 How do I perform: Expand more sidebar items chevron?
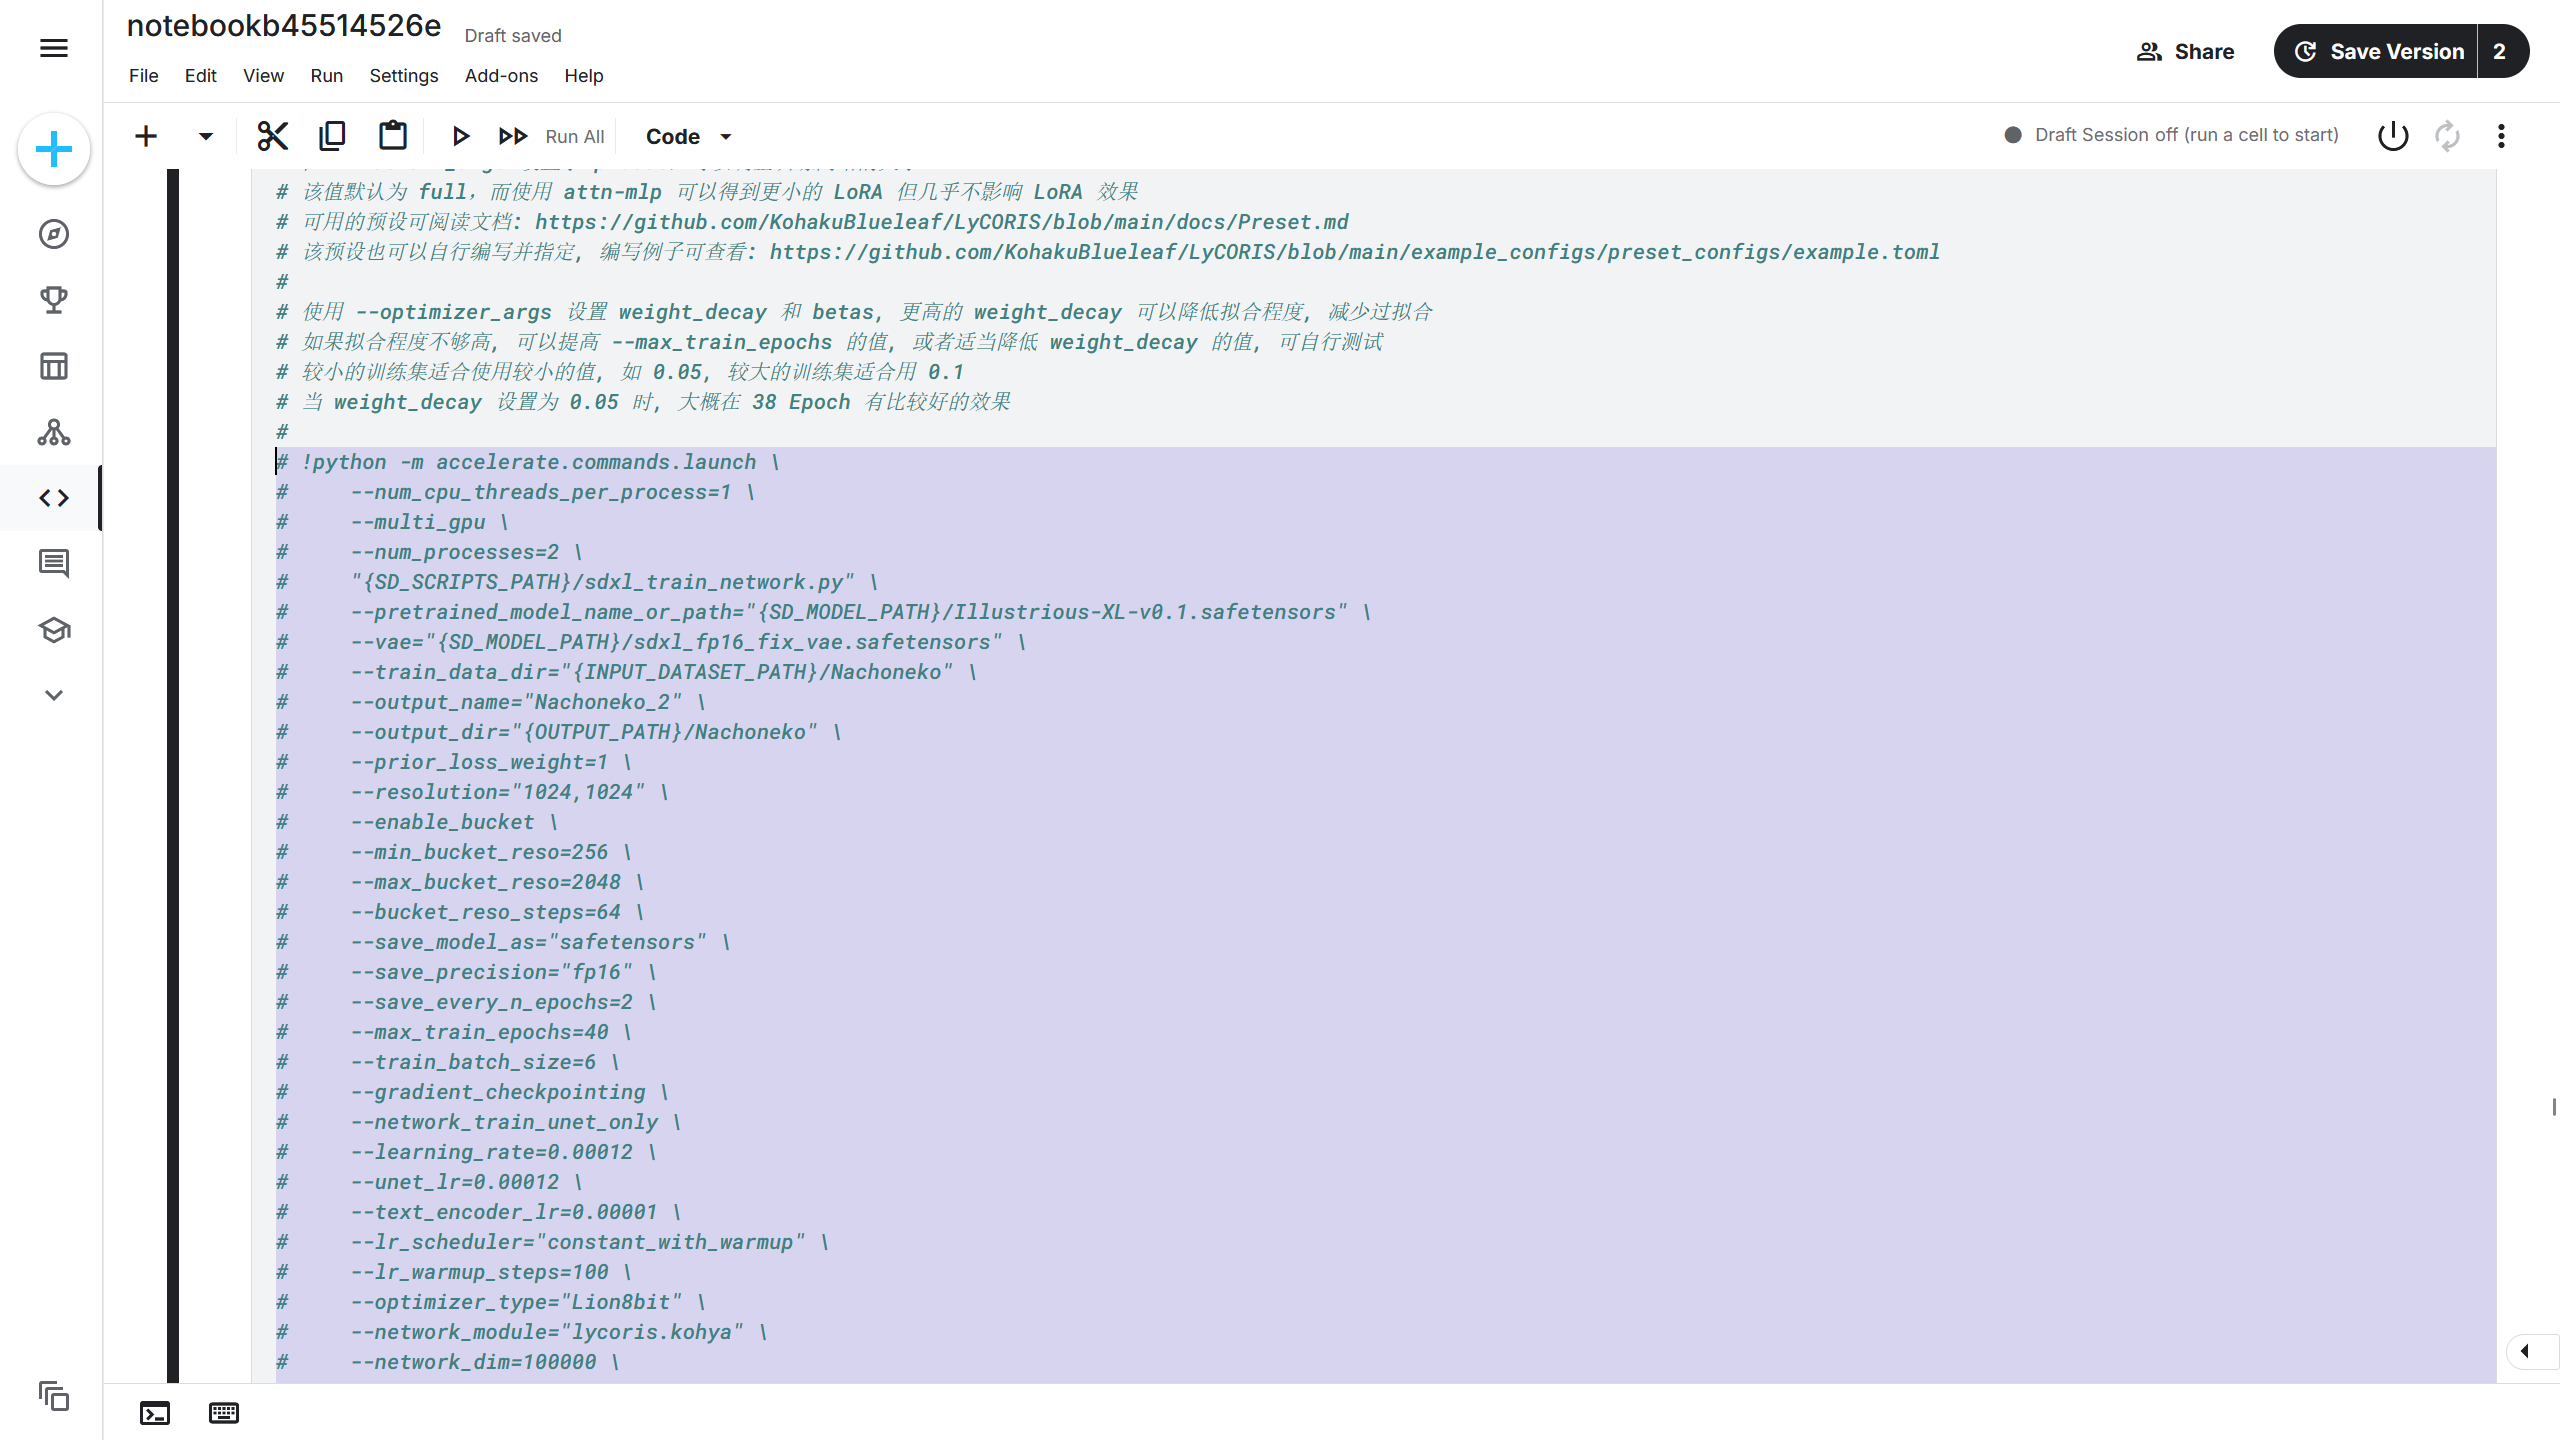[54, 695]
